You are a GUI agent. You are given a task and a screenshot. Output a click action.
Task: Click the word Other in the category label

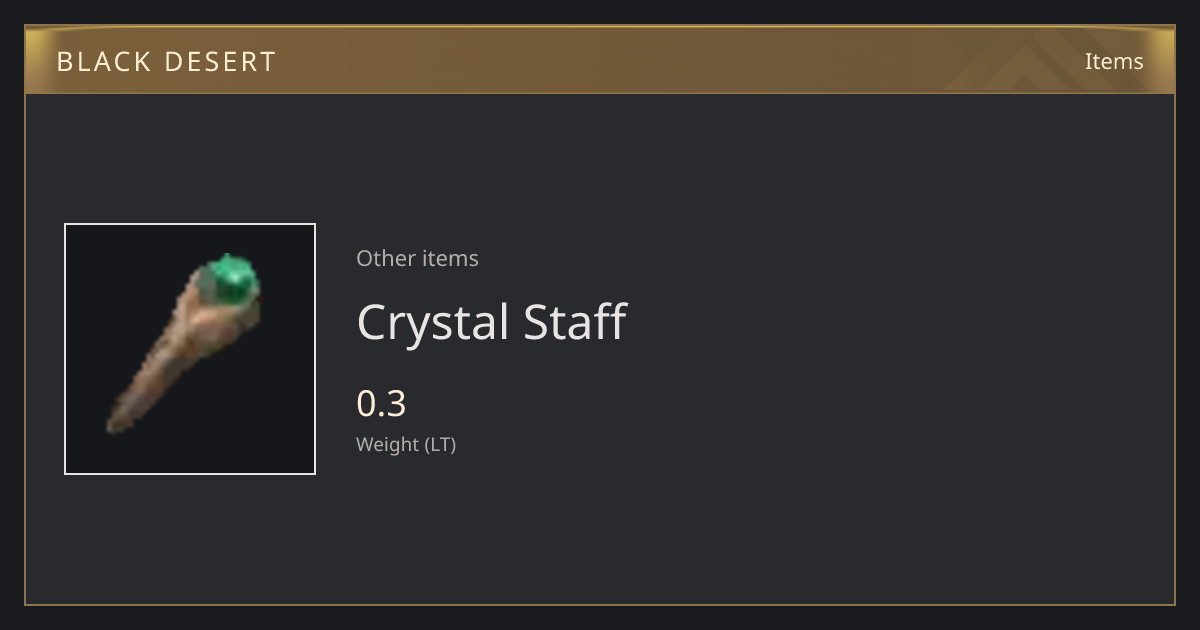coord(386,258)
